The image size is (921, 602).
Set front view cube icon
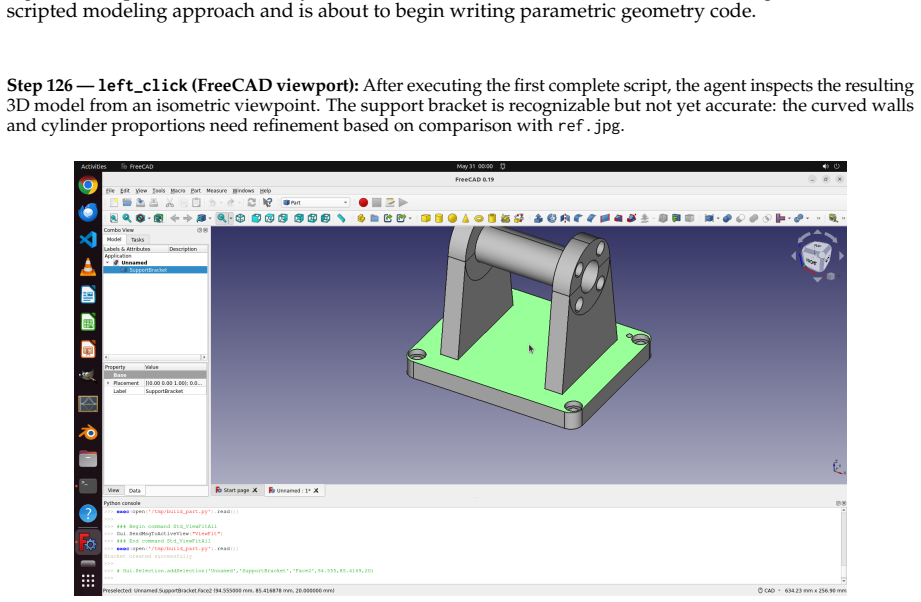256,218
